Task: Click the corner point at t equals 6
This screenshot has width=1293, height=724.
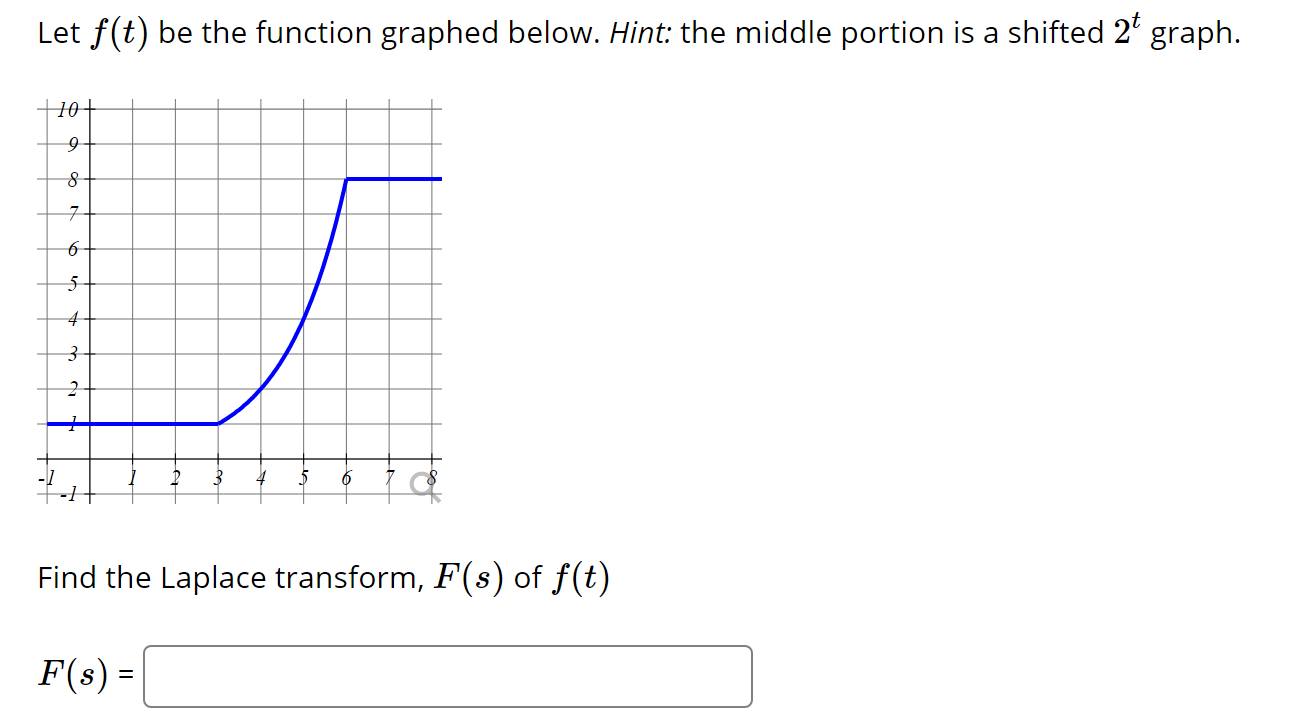Action: click(x=347, y=179)
